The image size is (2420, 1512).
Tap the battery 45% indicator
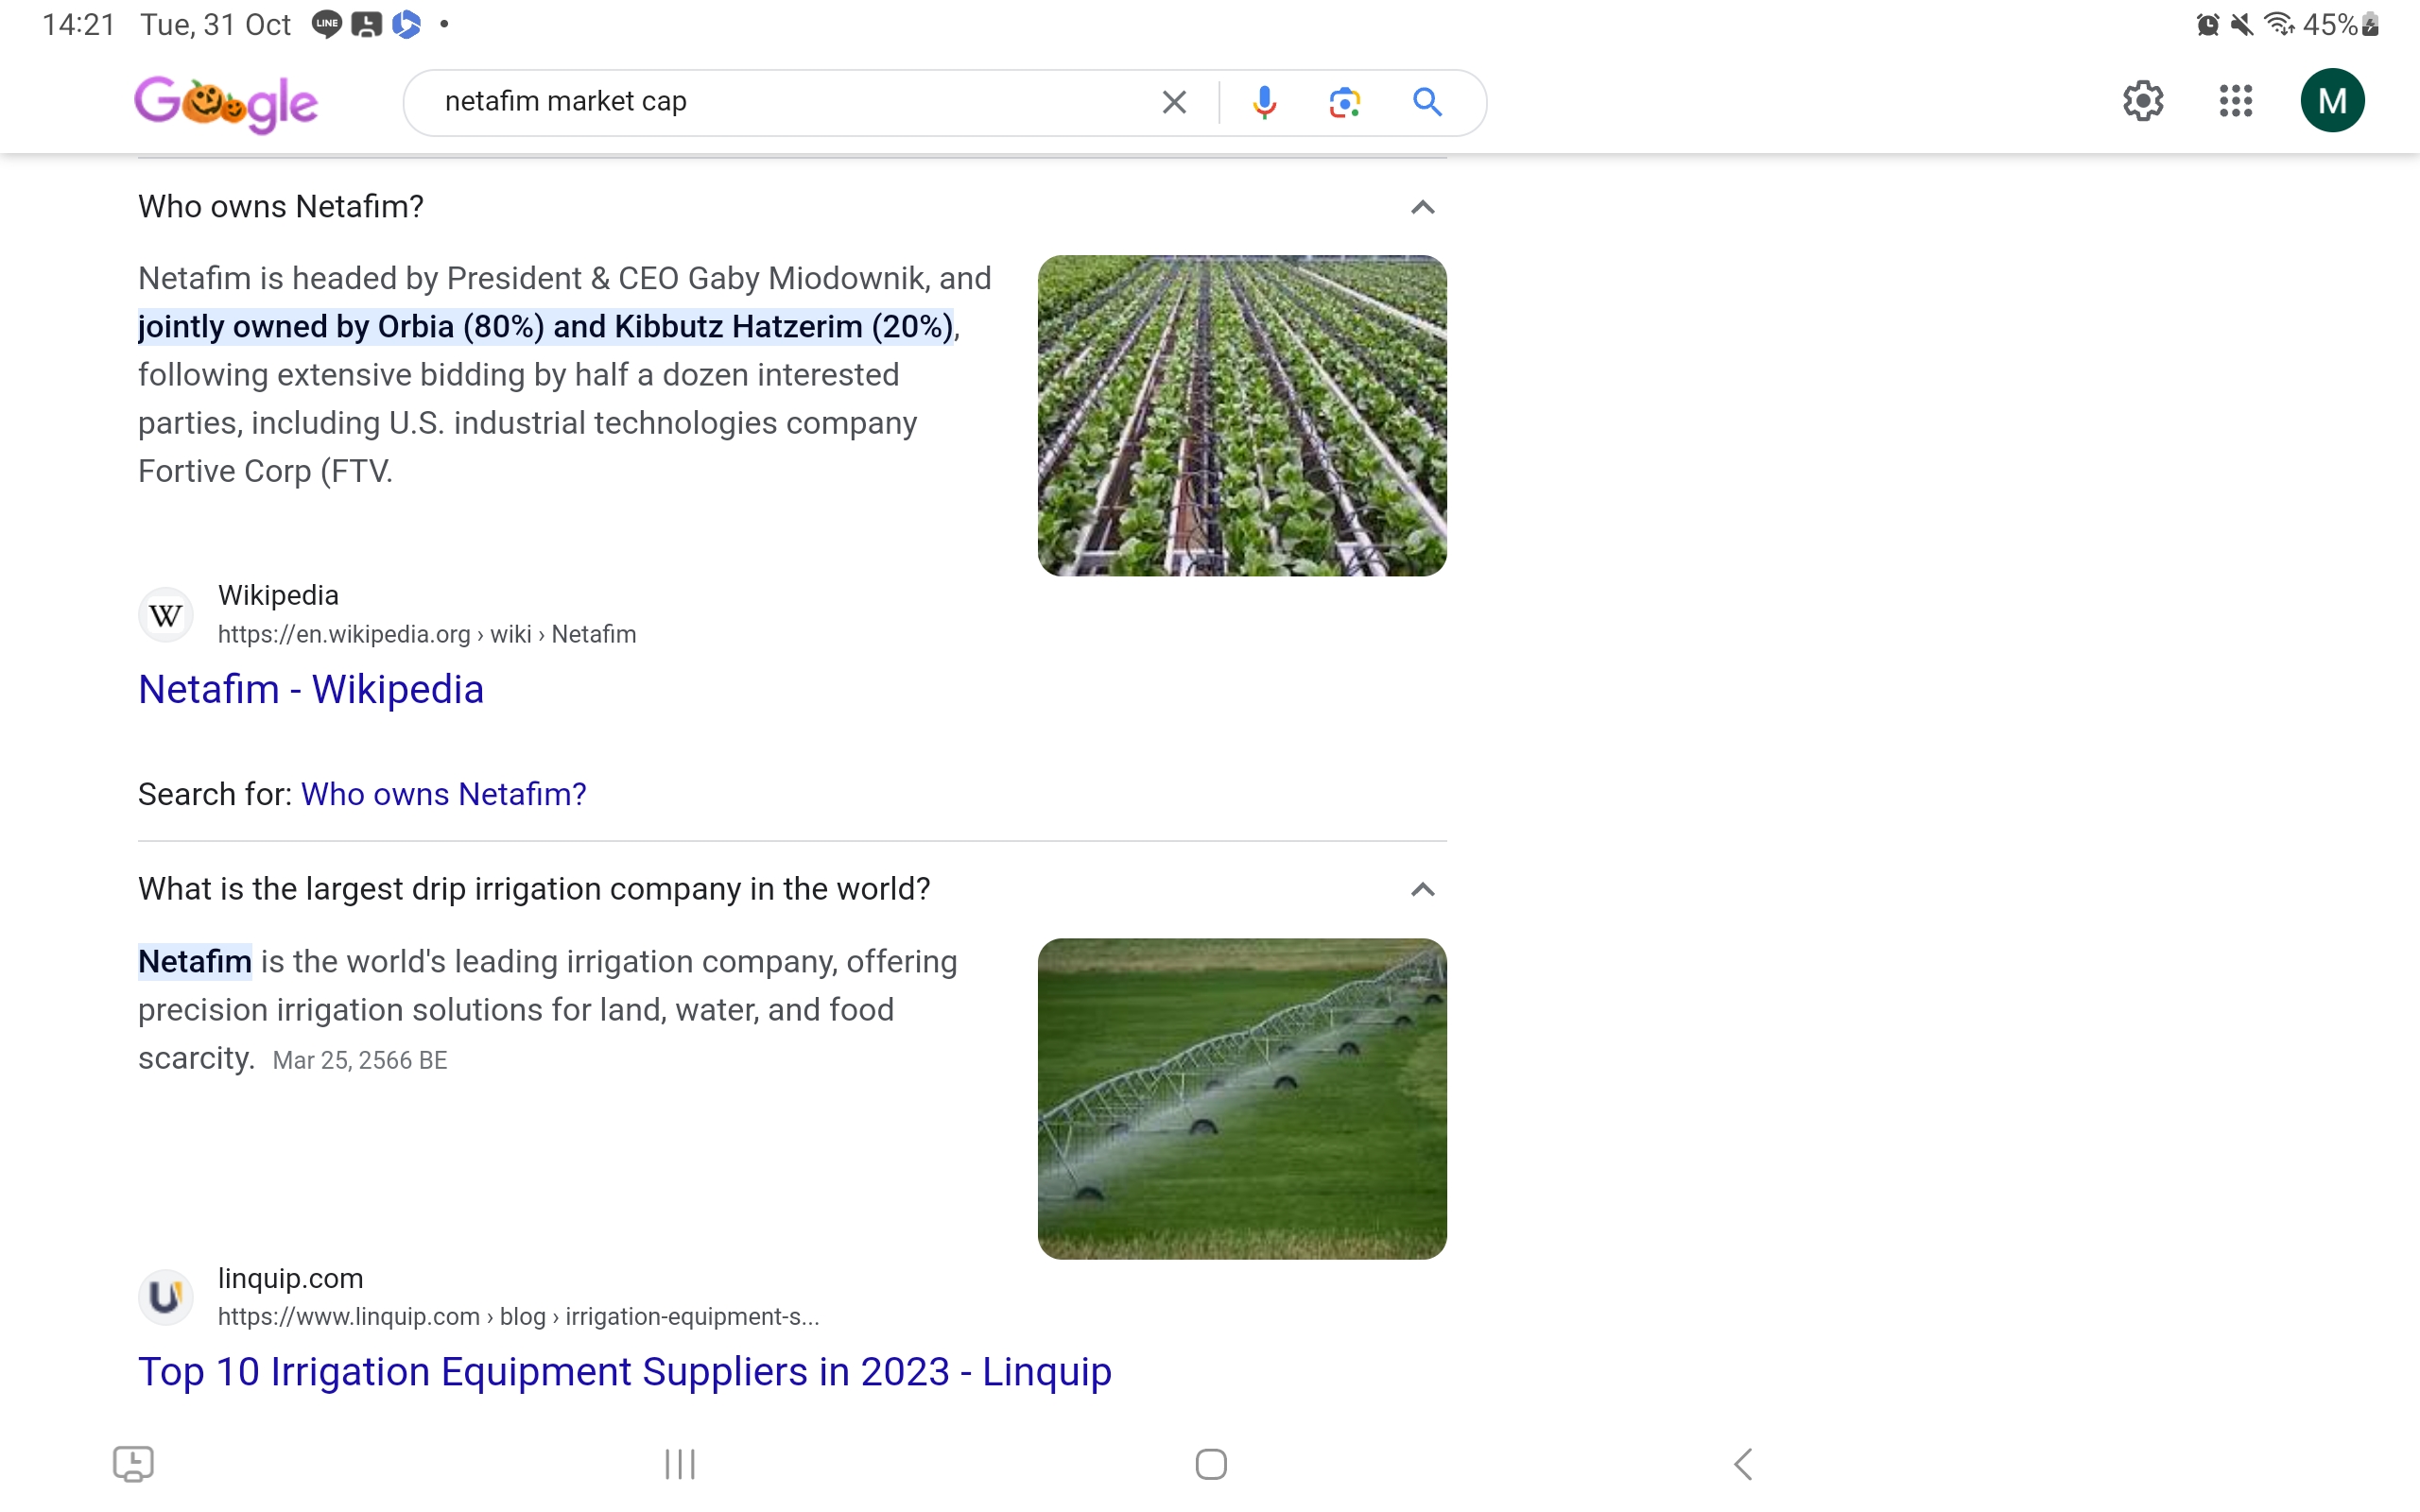(x=2340, y=24)
